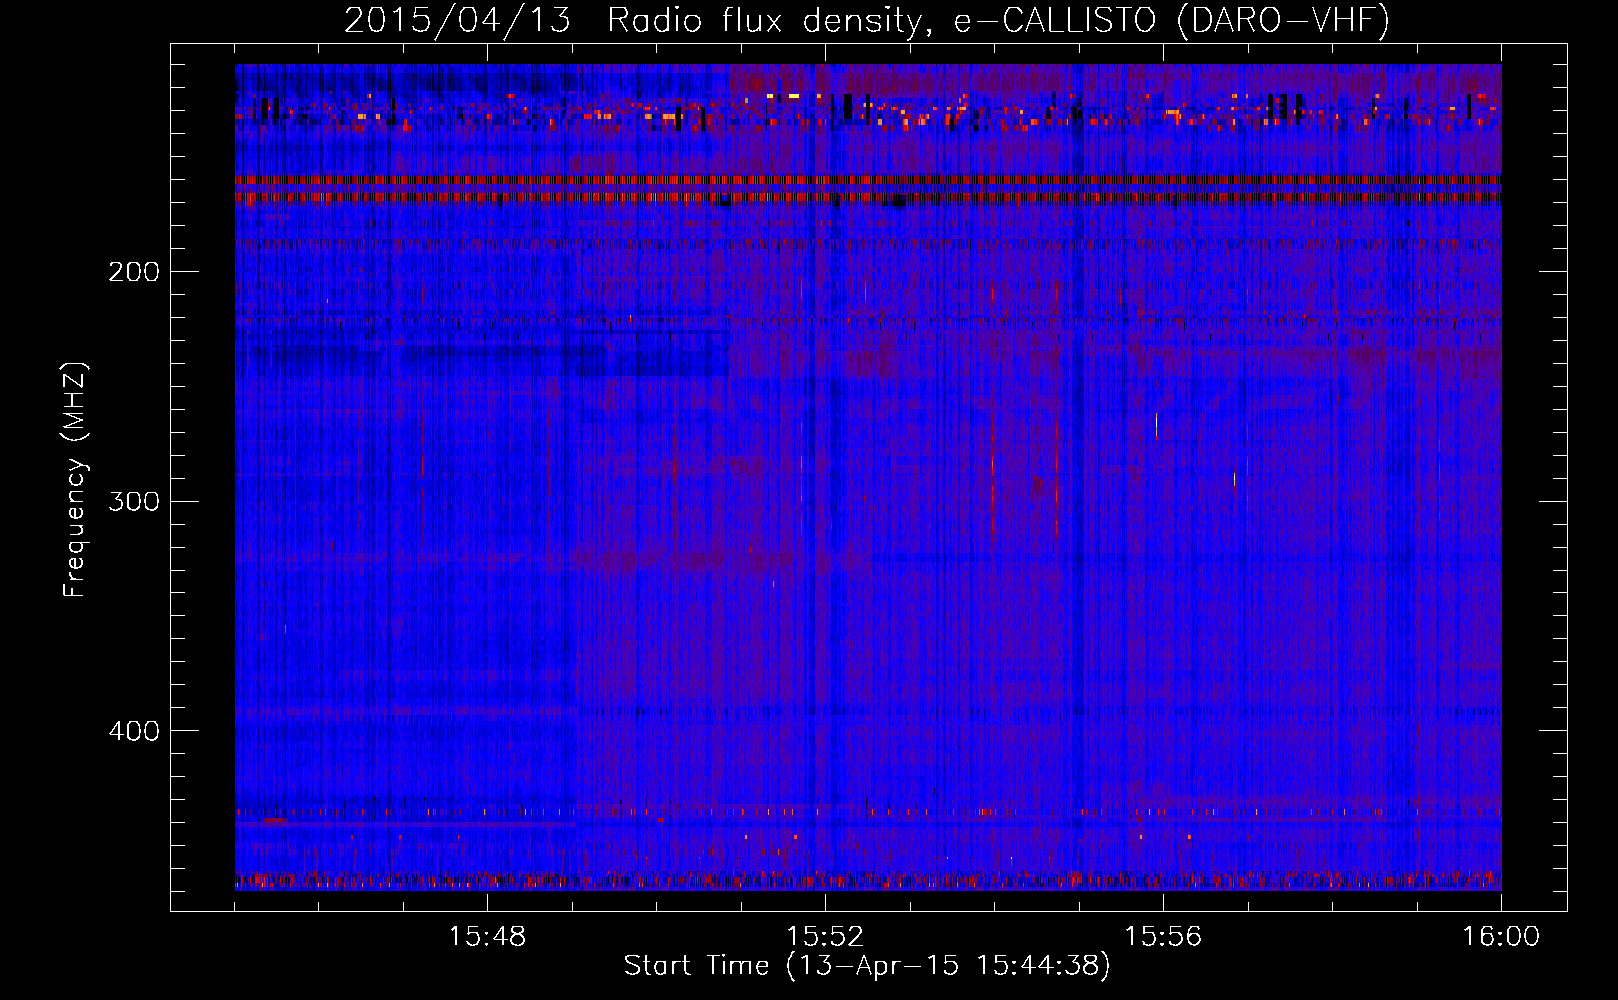Screen dimensions: 1618x1000
Task: Click the 16:00 time tick label
Action: [x=1501, y=937]
